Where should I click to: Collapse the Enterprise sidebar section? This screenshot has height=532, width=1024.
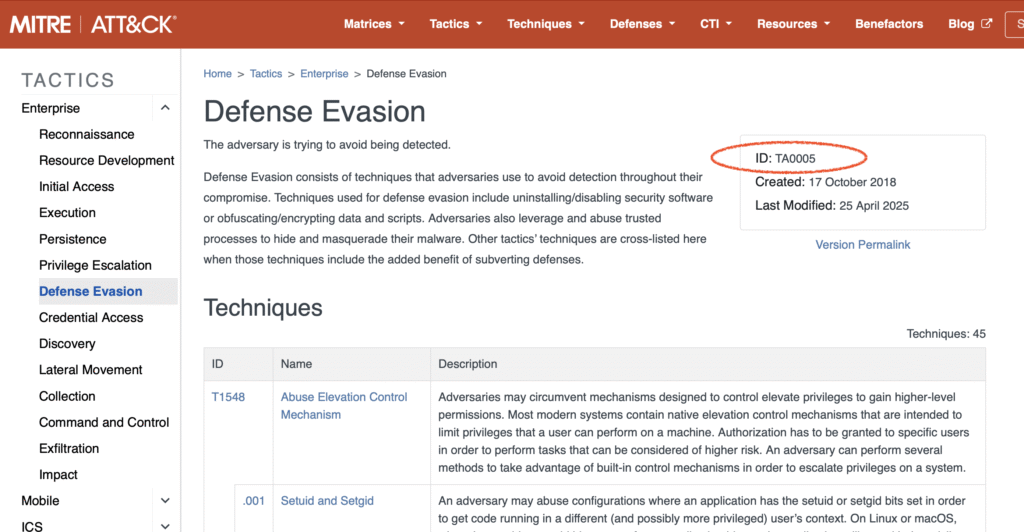(x=165, y=108)
